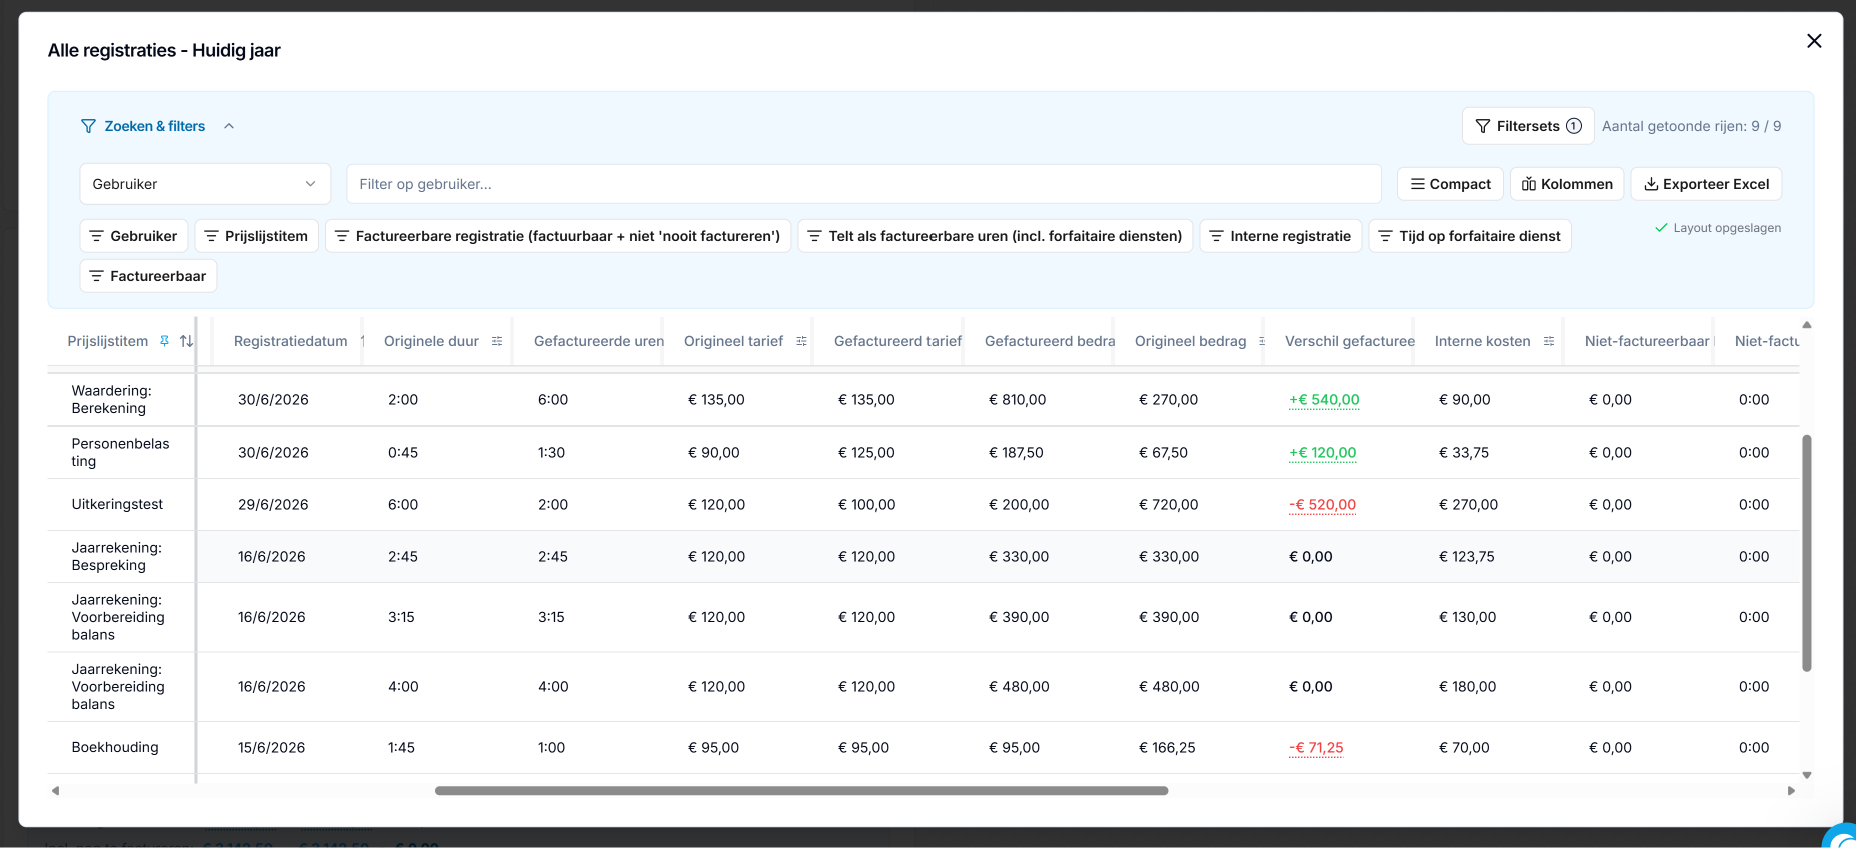The width and height of the screenshot is (1856, 848).
Task: Click the info icon next to Filtersets
Action: coord(1574,126)
